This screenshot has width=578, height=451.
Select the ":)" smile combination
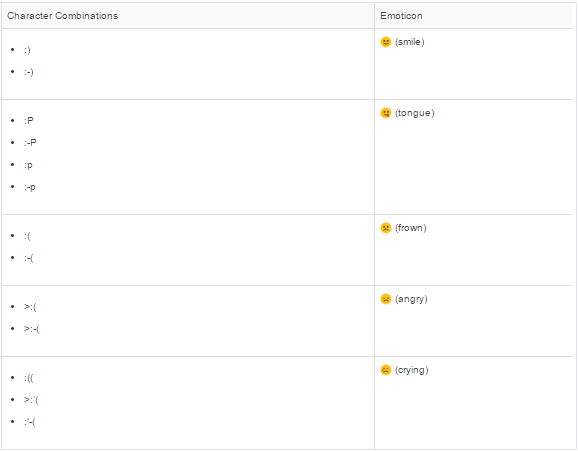point(27,50)
